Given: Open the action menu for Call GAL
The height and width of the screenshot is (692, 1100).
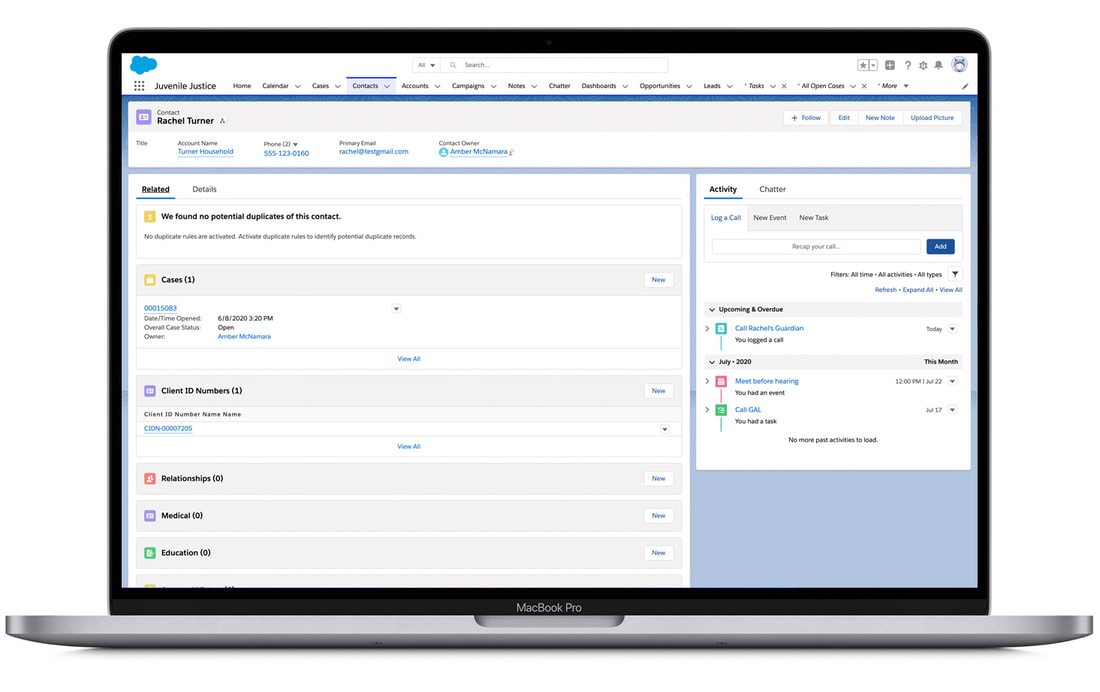Looking at the screenshot, I should click(x=952, y=410).
